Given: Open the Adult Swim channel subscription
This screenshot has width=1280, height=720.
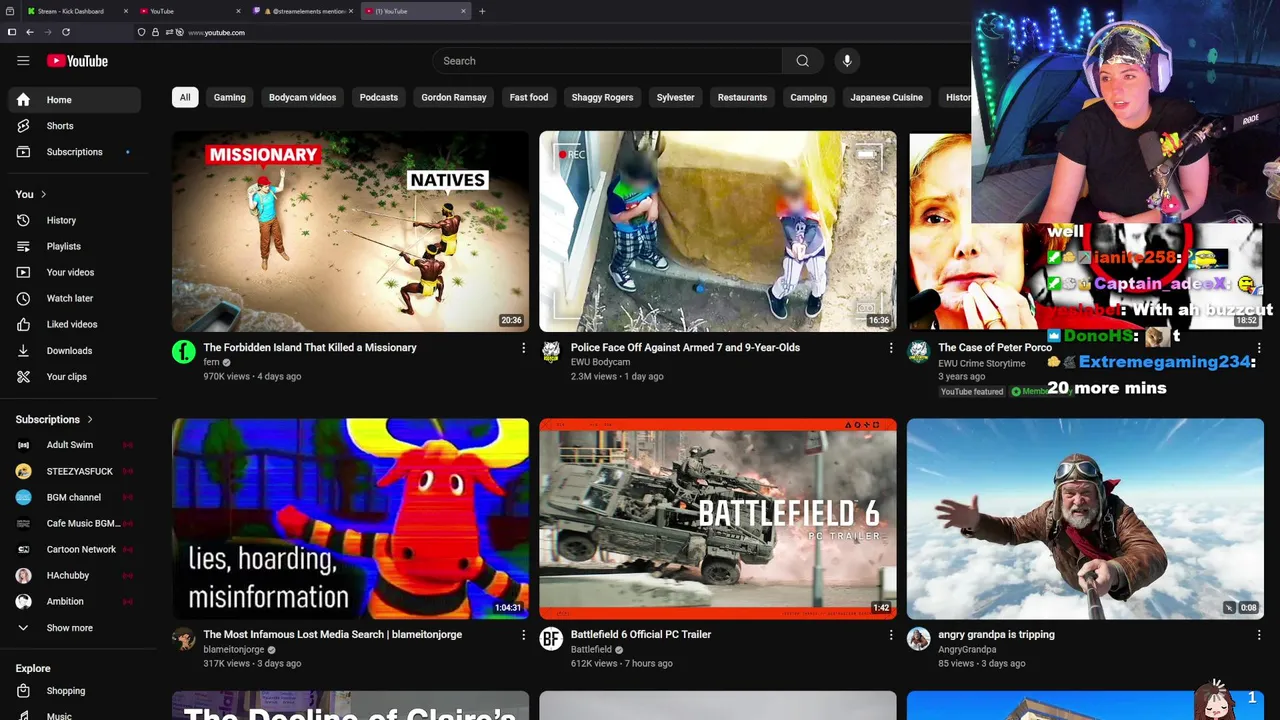Looking at the screenshot, I should (74, 445).
